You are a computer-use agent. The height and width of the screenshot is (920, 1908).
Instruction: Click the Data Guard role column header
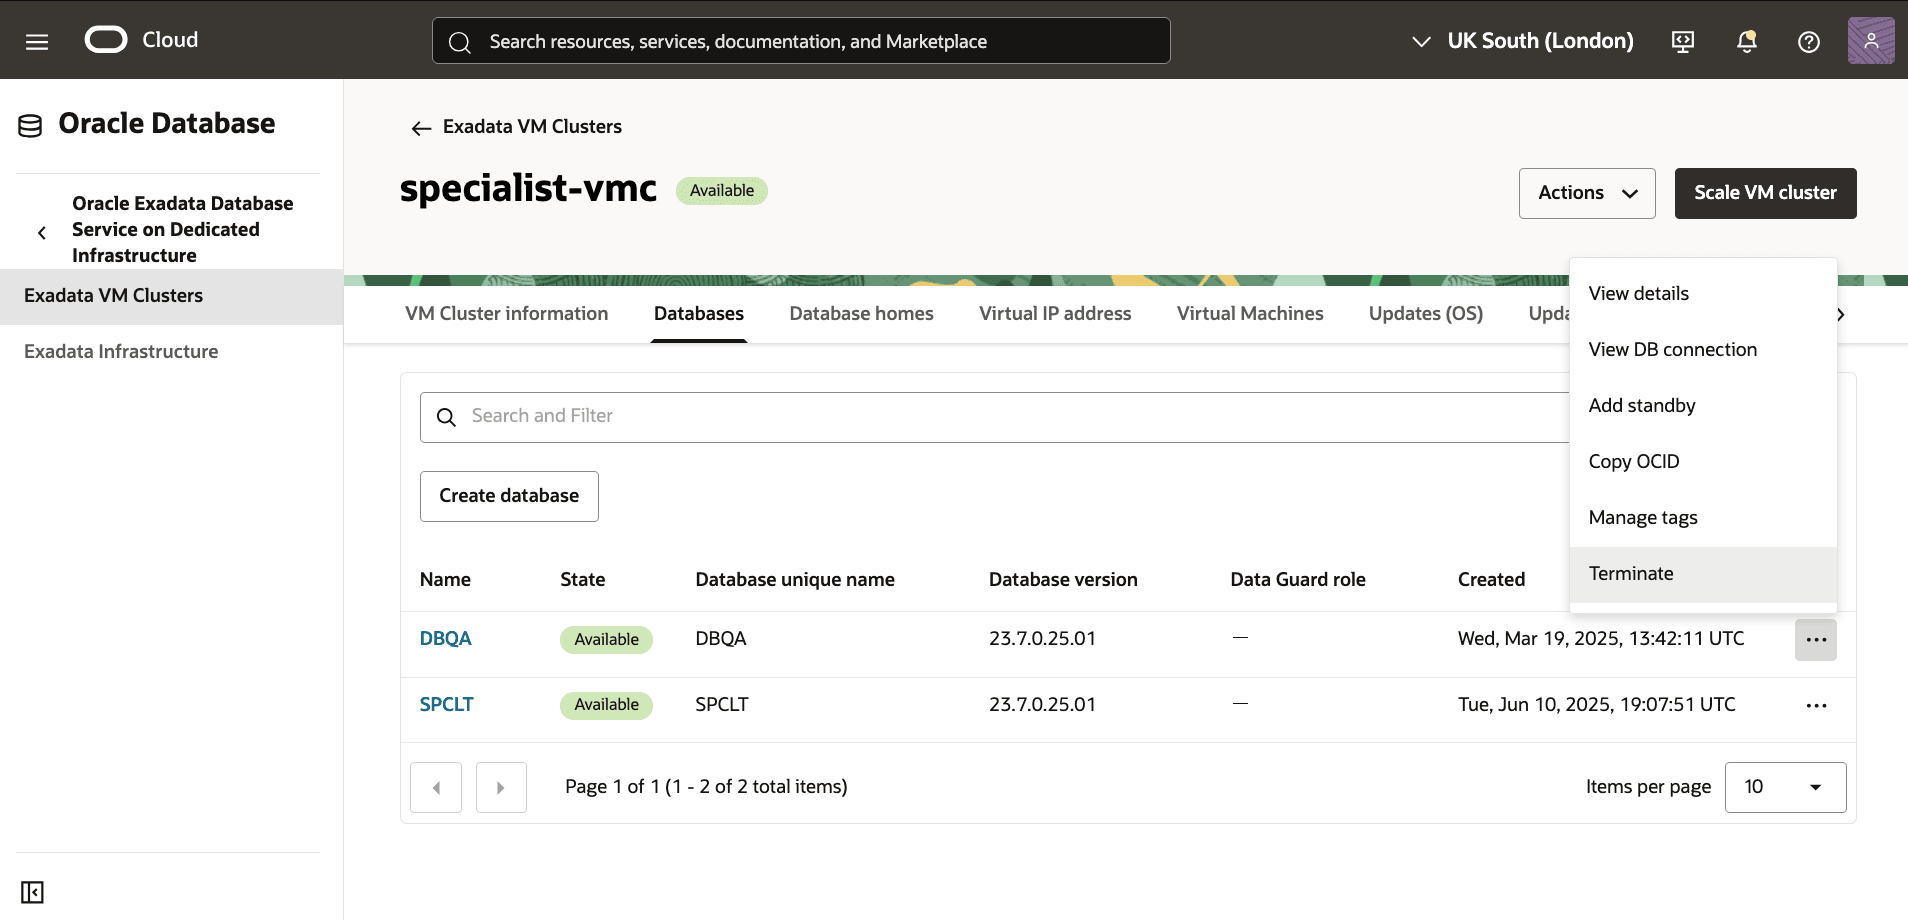coord(1298,580)
